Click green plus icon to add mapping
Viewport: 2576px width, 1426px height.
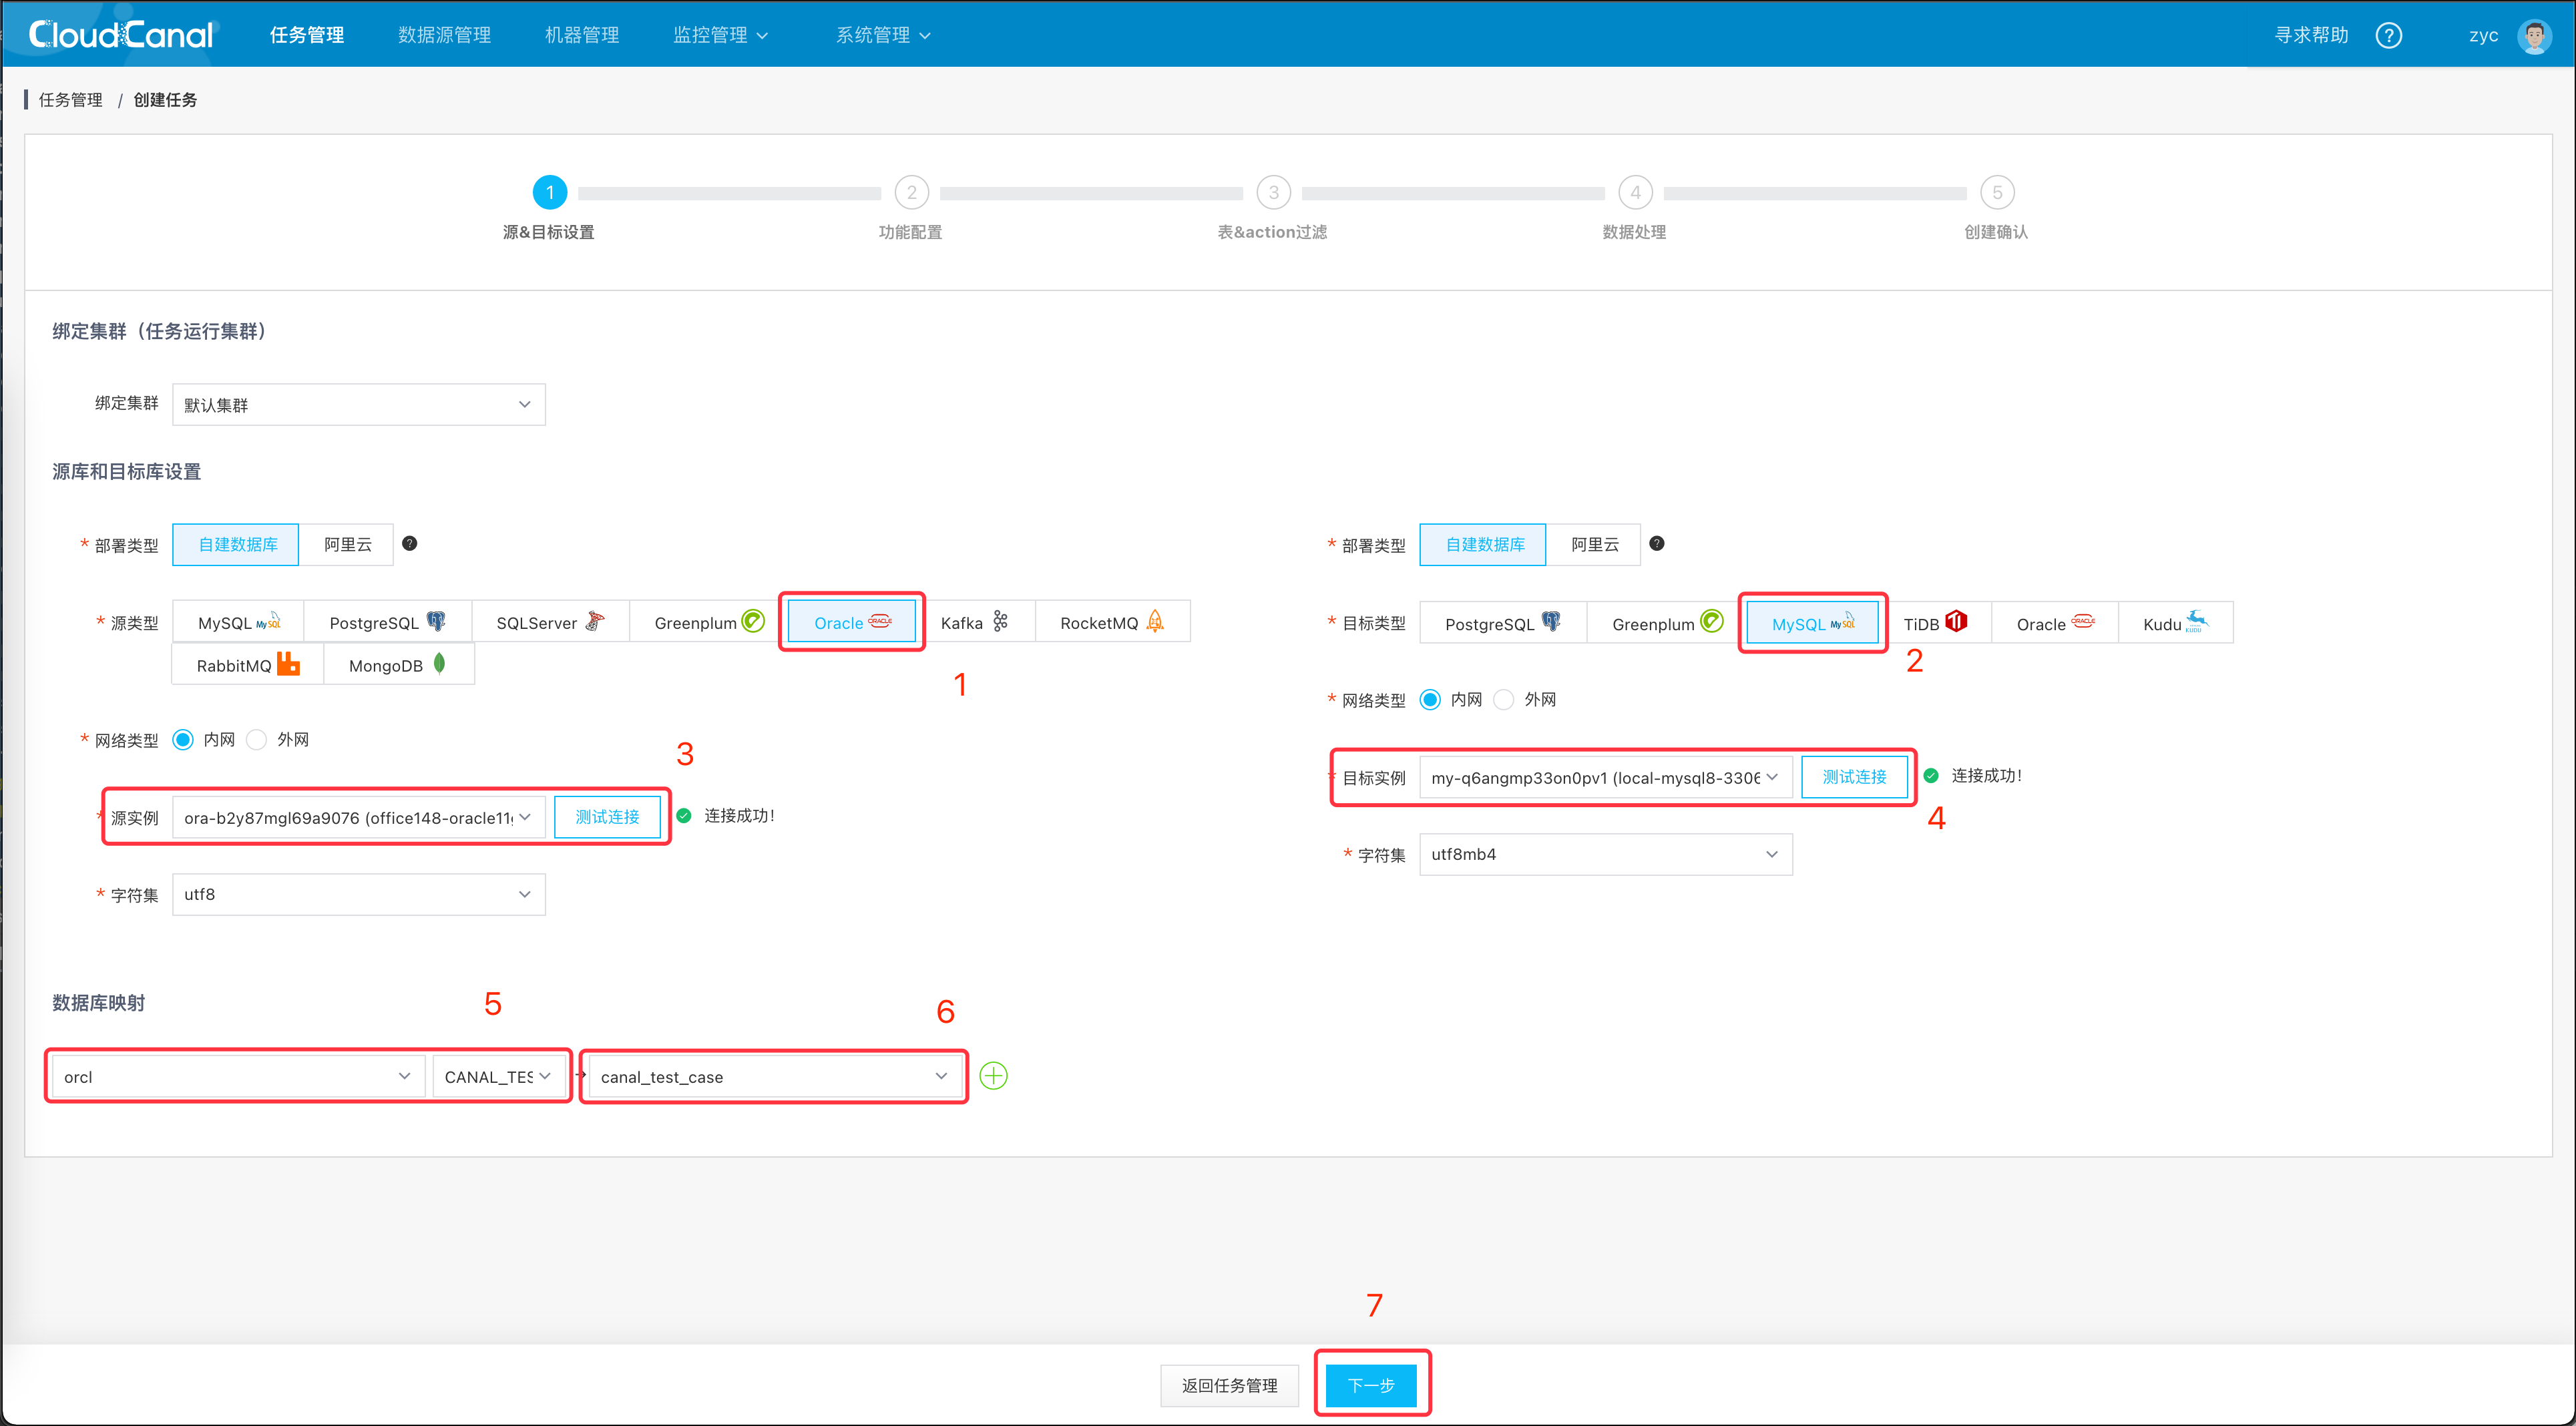click(x=993, y=1076)
